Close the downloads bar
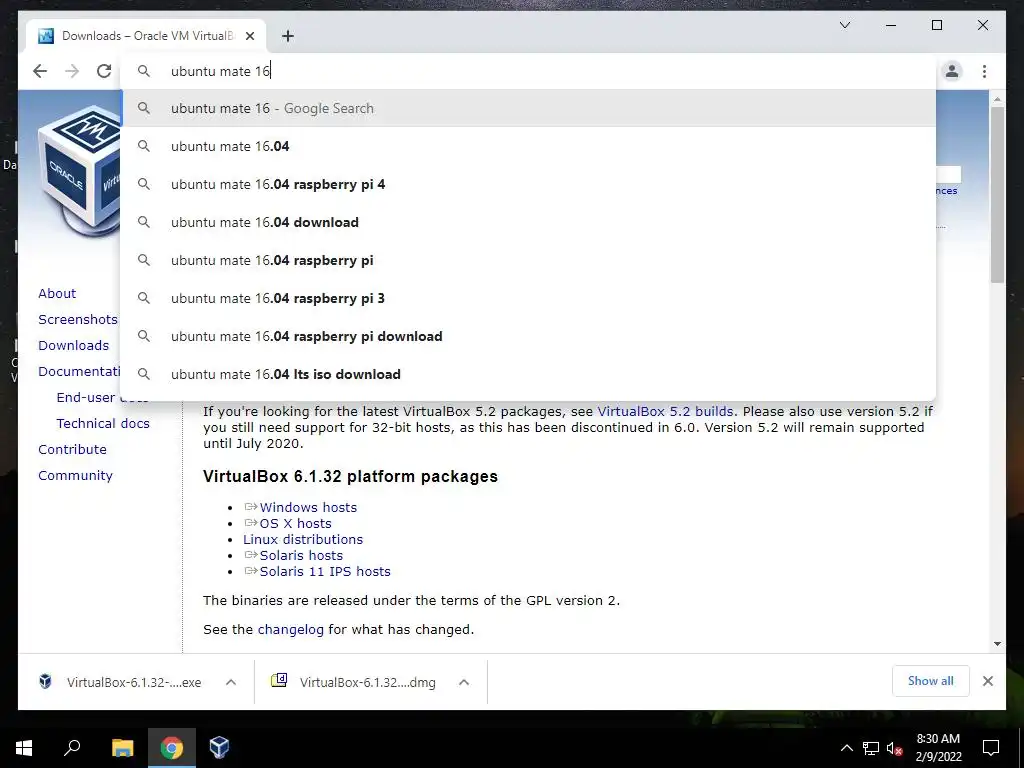This screenshot has height=768, width=1024. [x=987, y=681]
